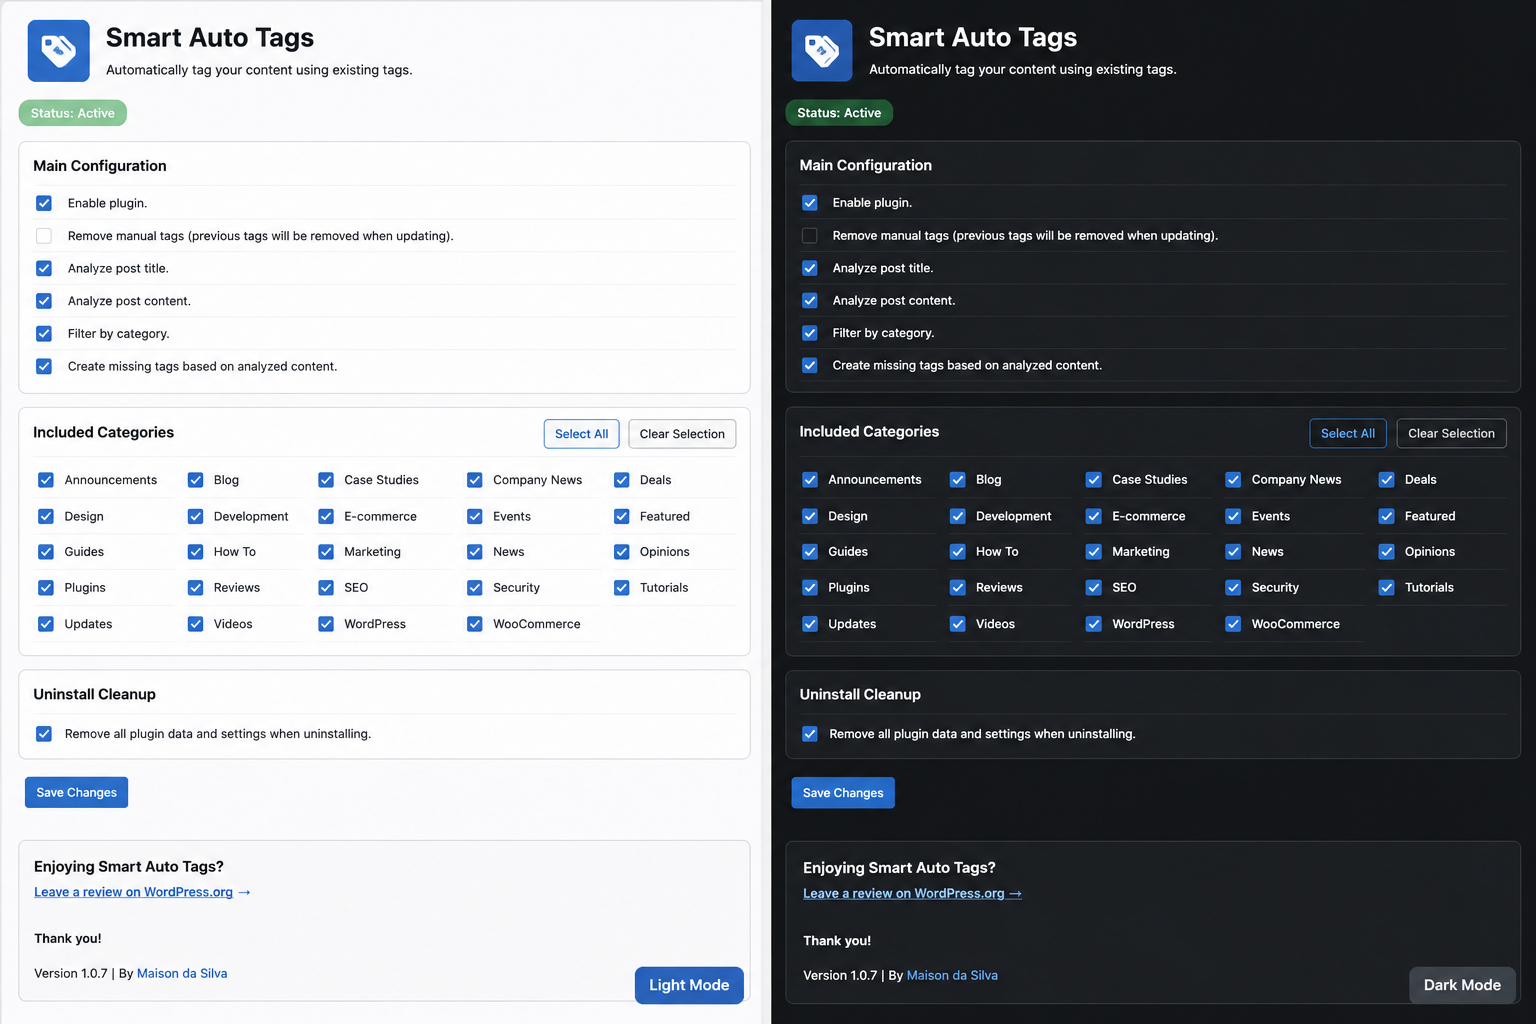
Task: Uncheck Tutorials category in light panel
Action: tap(622, 588)
